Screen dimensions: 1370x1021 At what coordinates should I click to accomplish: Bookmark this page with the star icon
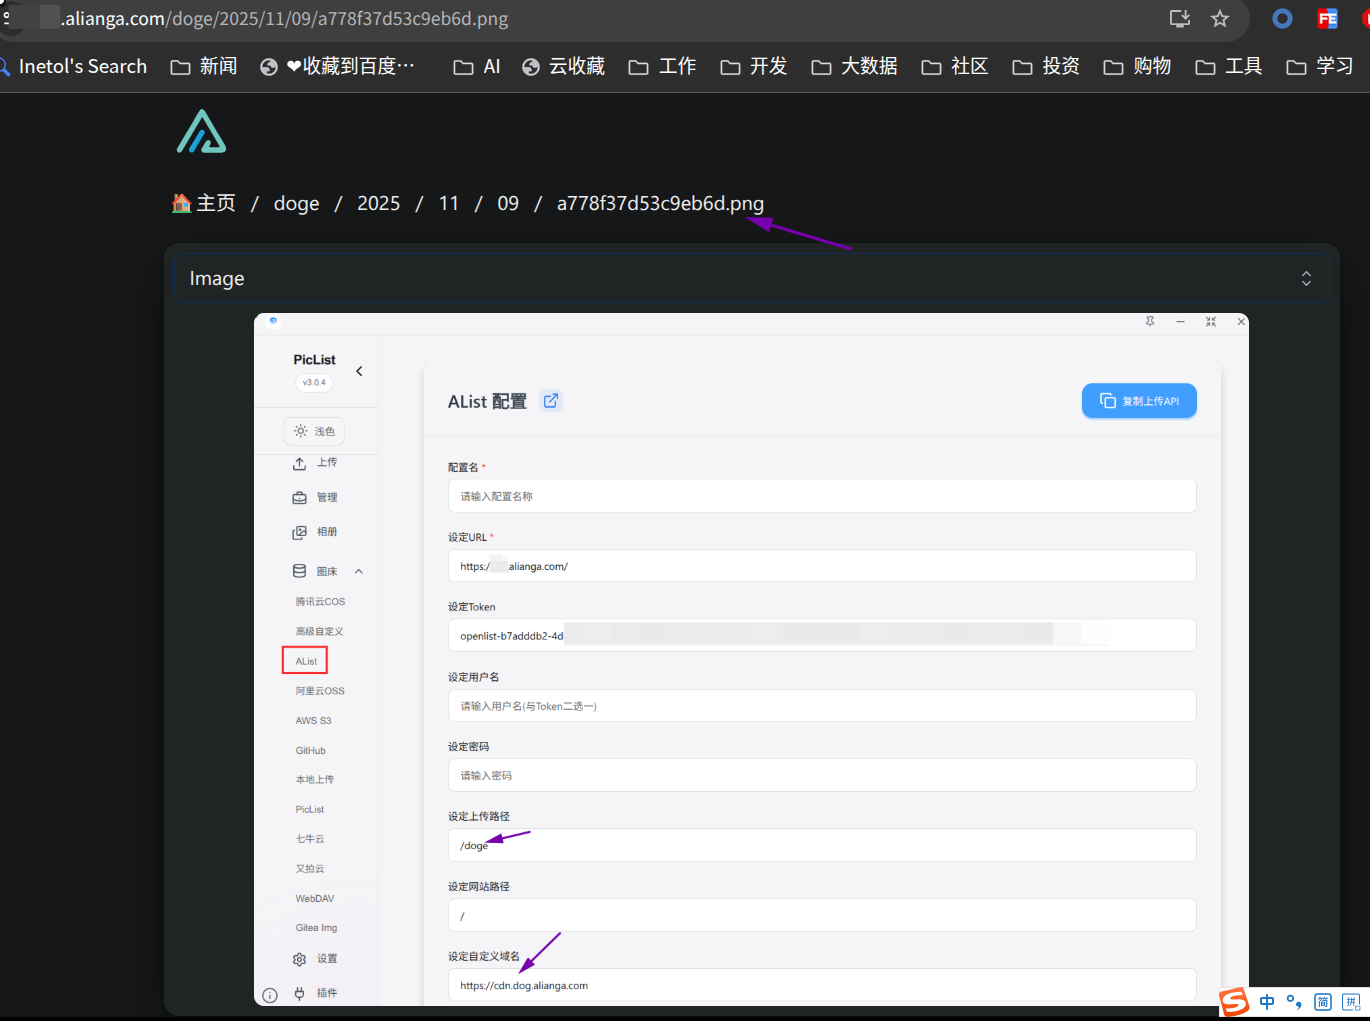(x=1219, y=19)
